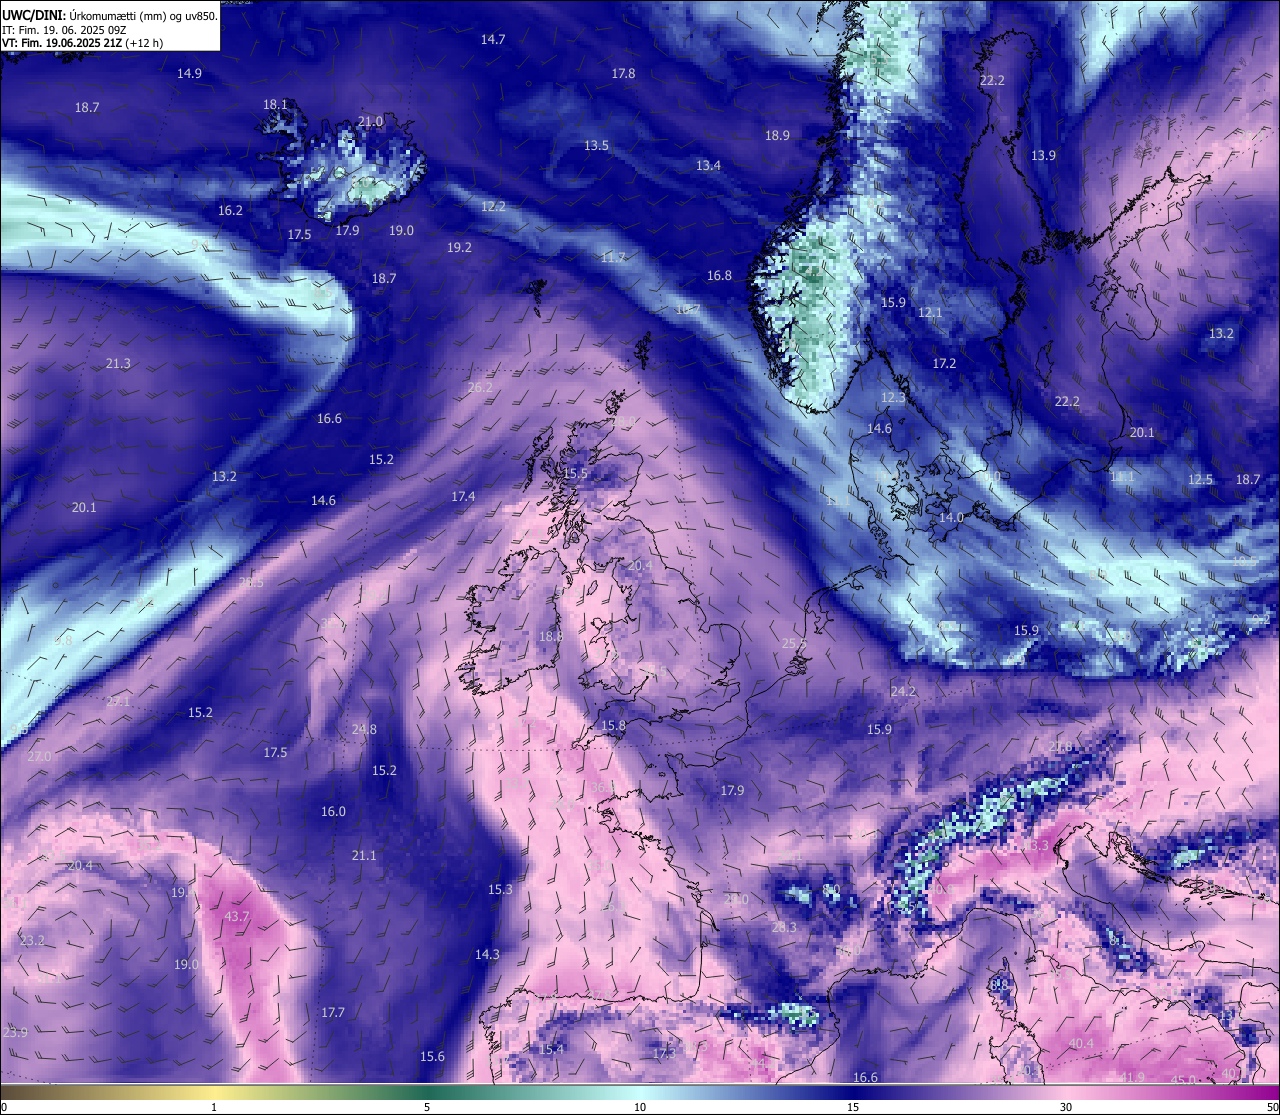Select the 16.0 value label
Image resolution: width=1280 pixels, height=1115 pixels.
pos(333,811)
